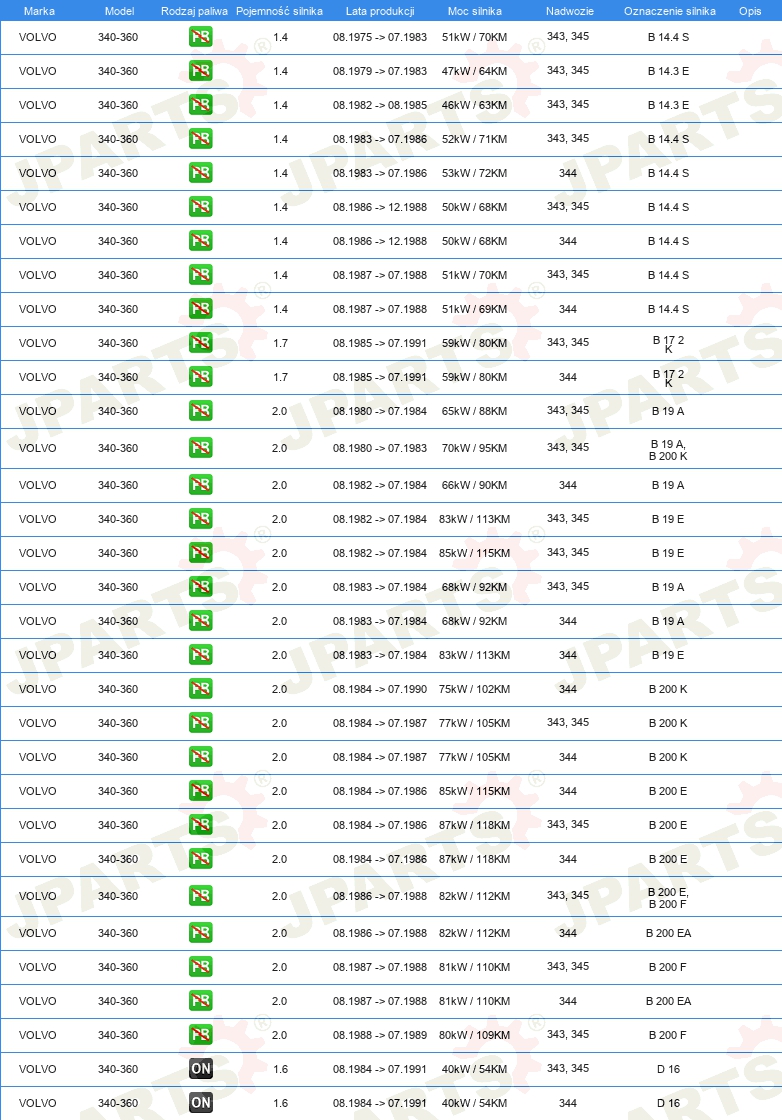The width and height of the screenshot is (782, 1120).
Task: Click petrol icon in the B 172 K 343, 345 row
Action: coord(201,343)
